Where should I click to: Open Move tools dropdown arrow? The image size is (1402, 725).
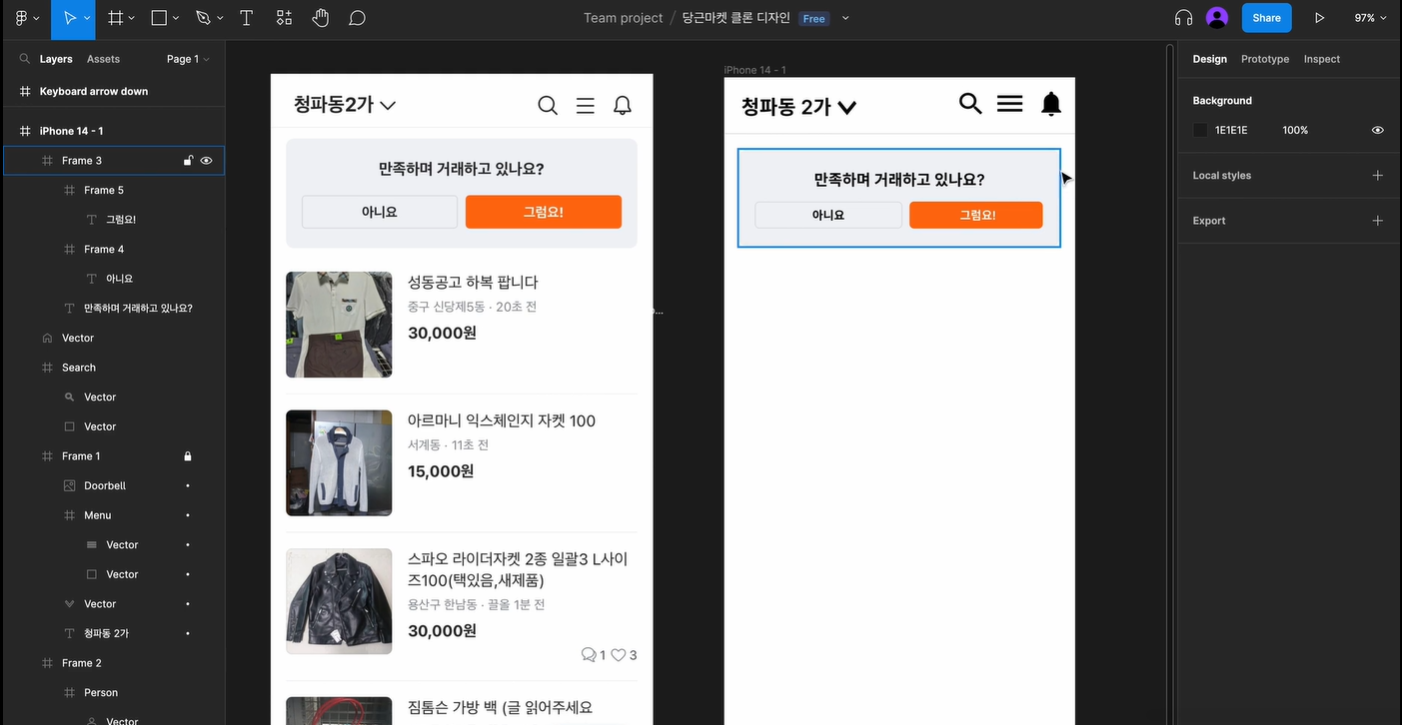(x=88, y=18)
